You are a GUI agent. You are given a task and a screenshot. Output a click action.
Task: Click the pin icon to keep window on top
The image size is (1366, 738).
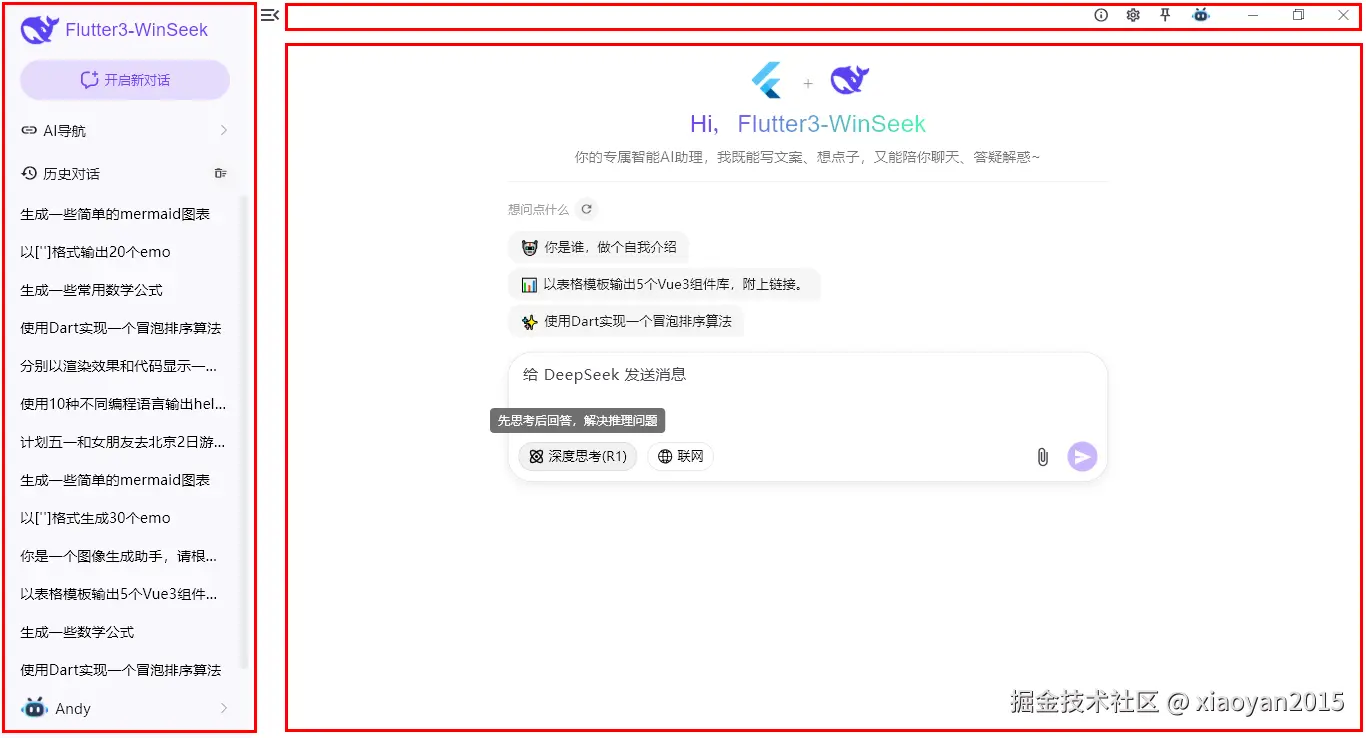pyautogui.click(x=1166, y=15)
